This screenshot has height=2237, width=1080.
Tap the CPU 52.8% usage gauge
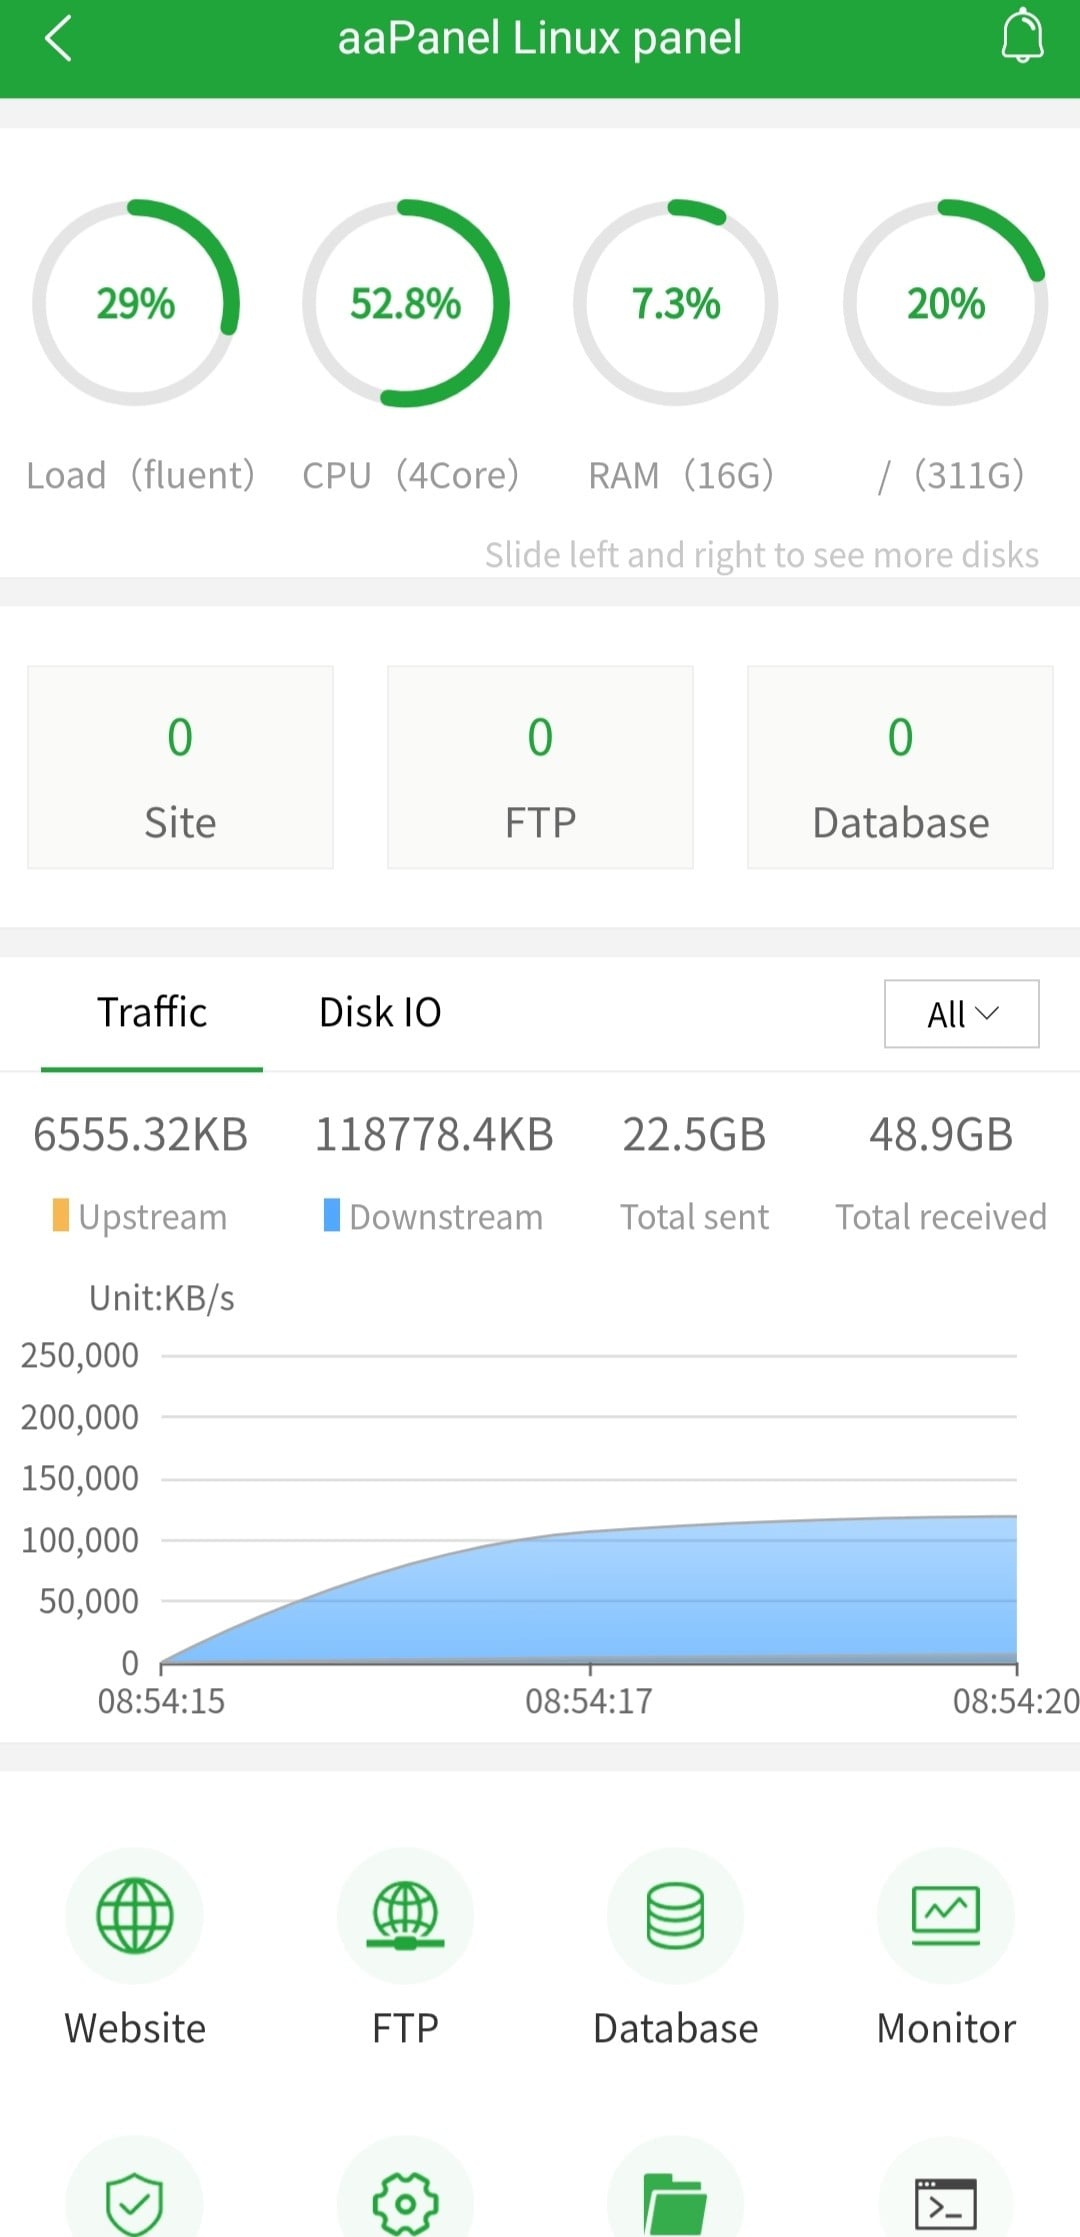pos(406,303)
